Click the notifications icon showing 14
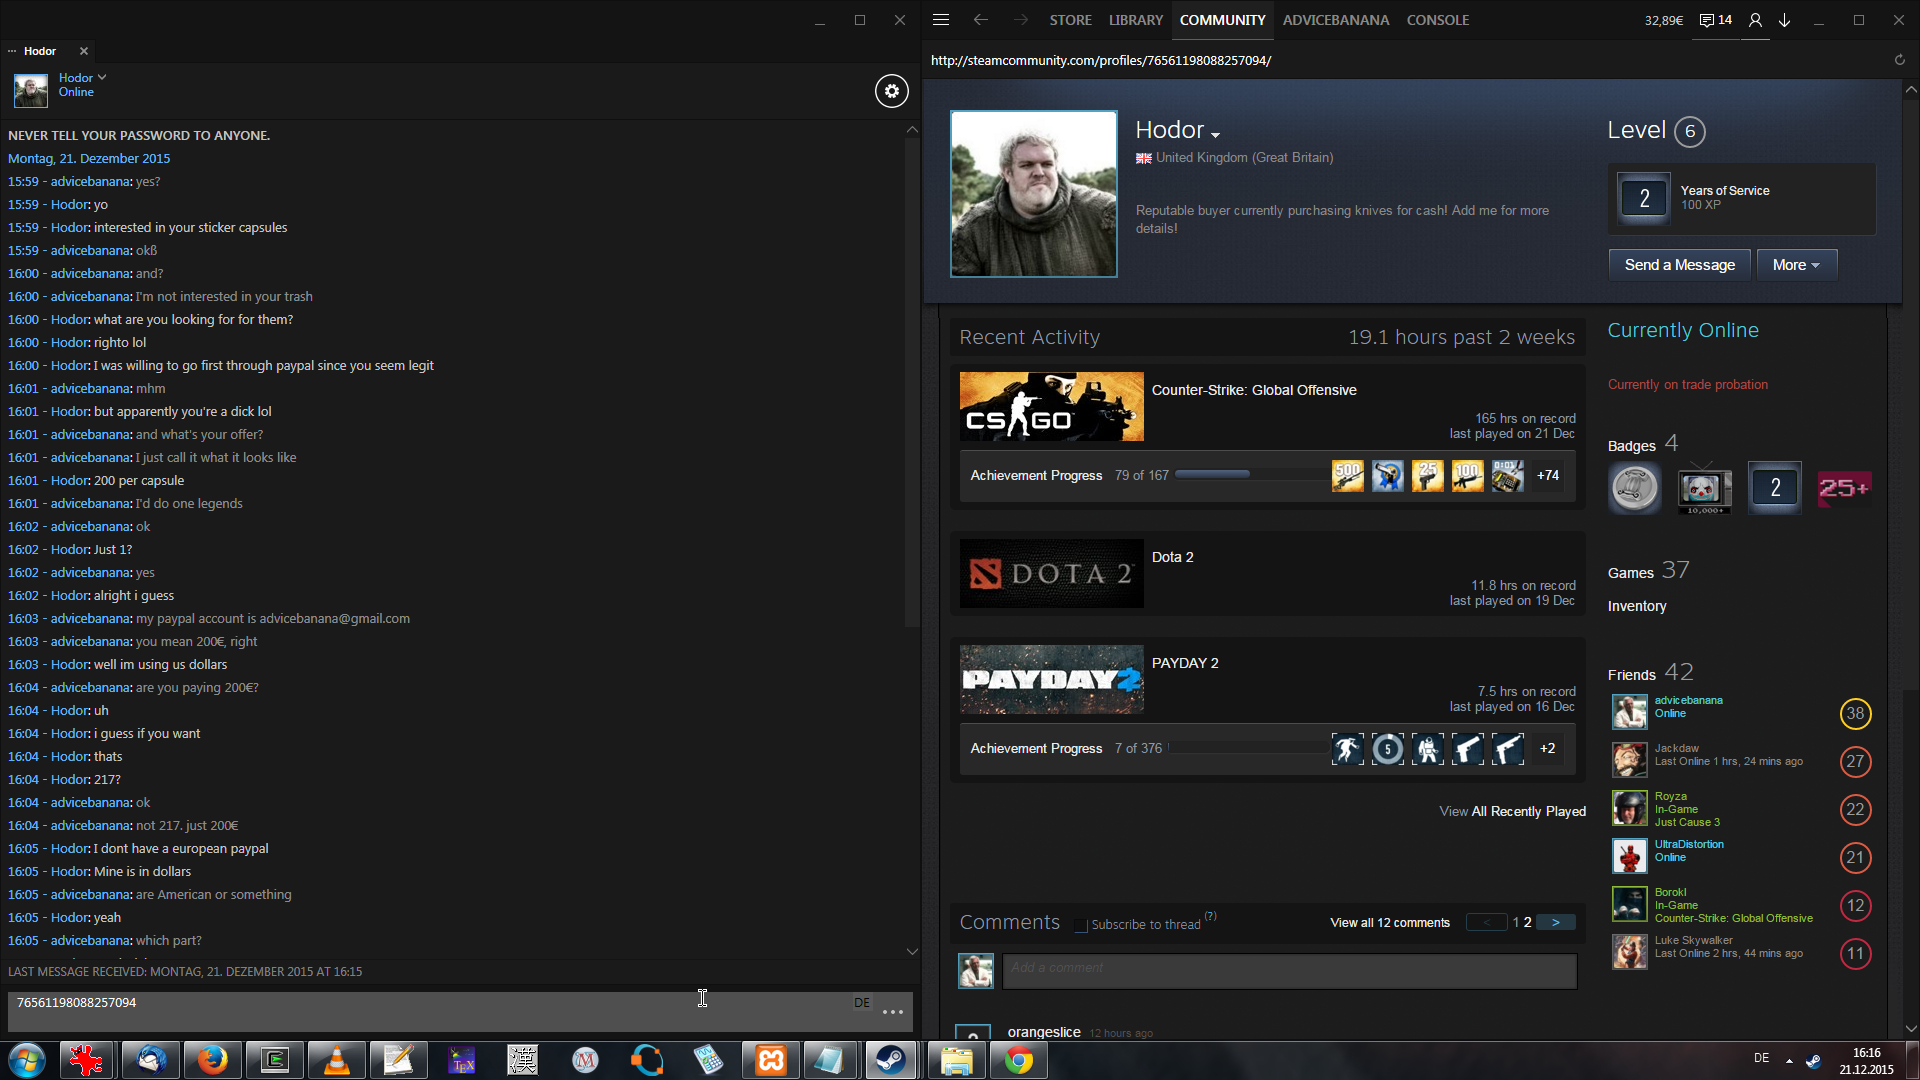 point(1715,20)
